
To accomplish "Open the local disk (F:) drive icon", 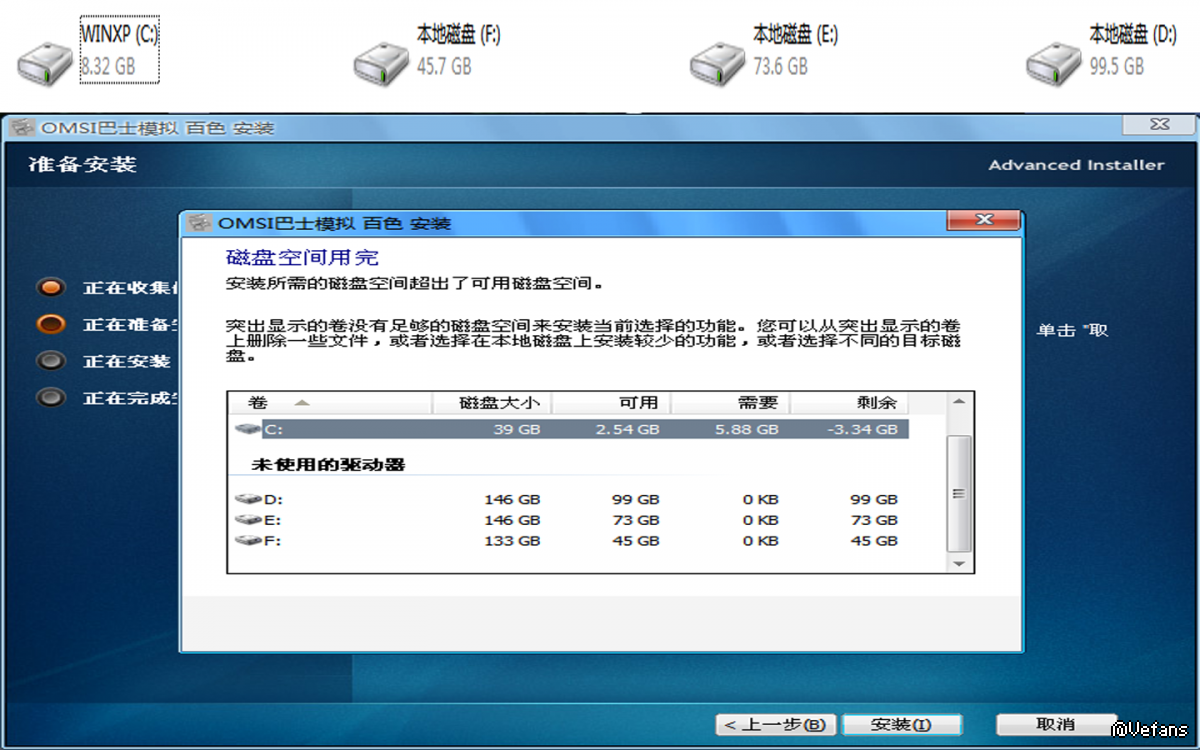I will coord(381,61).
